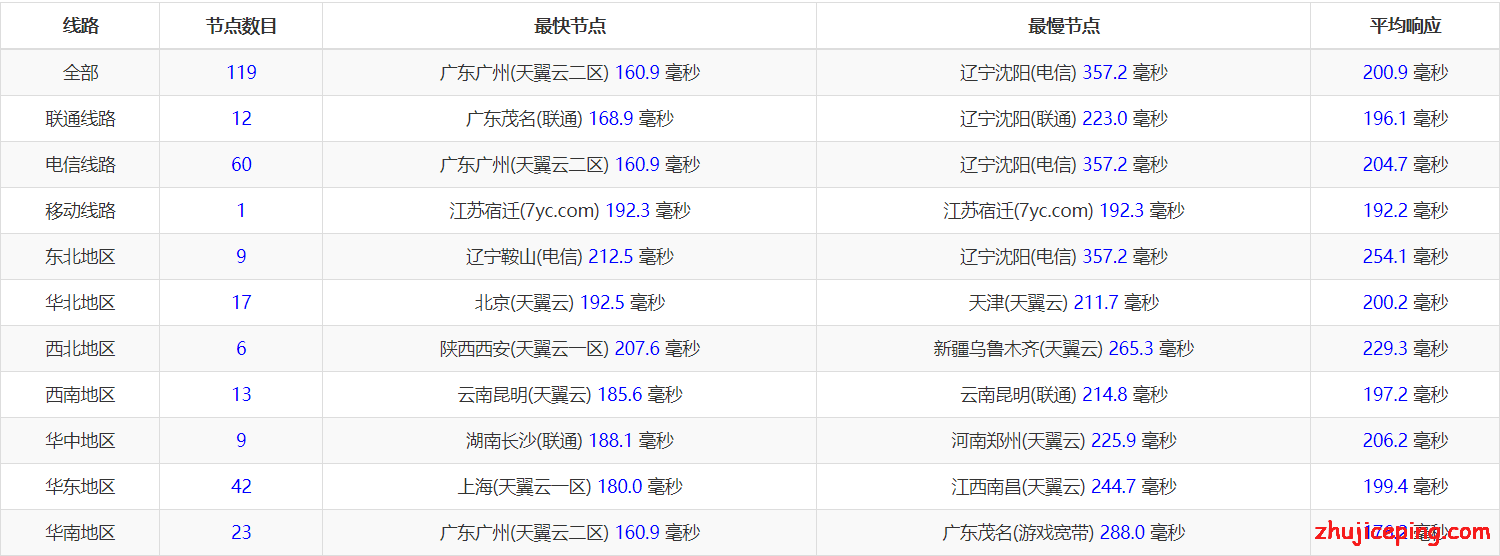Click node count 23 for 华南地区

click(241, 532)
